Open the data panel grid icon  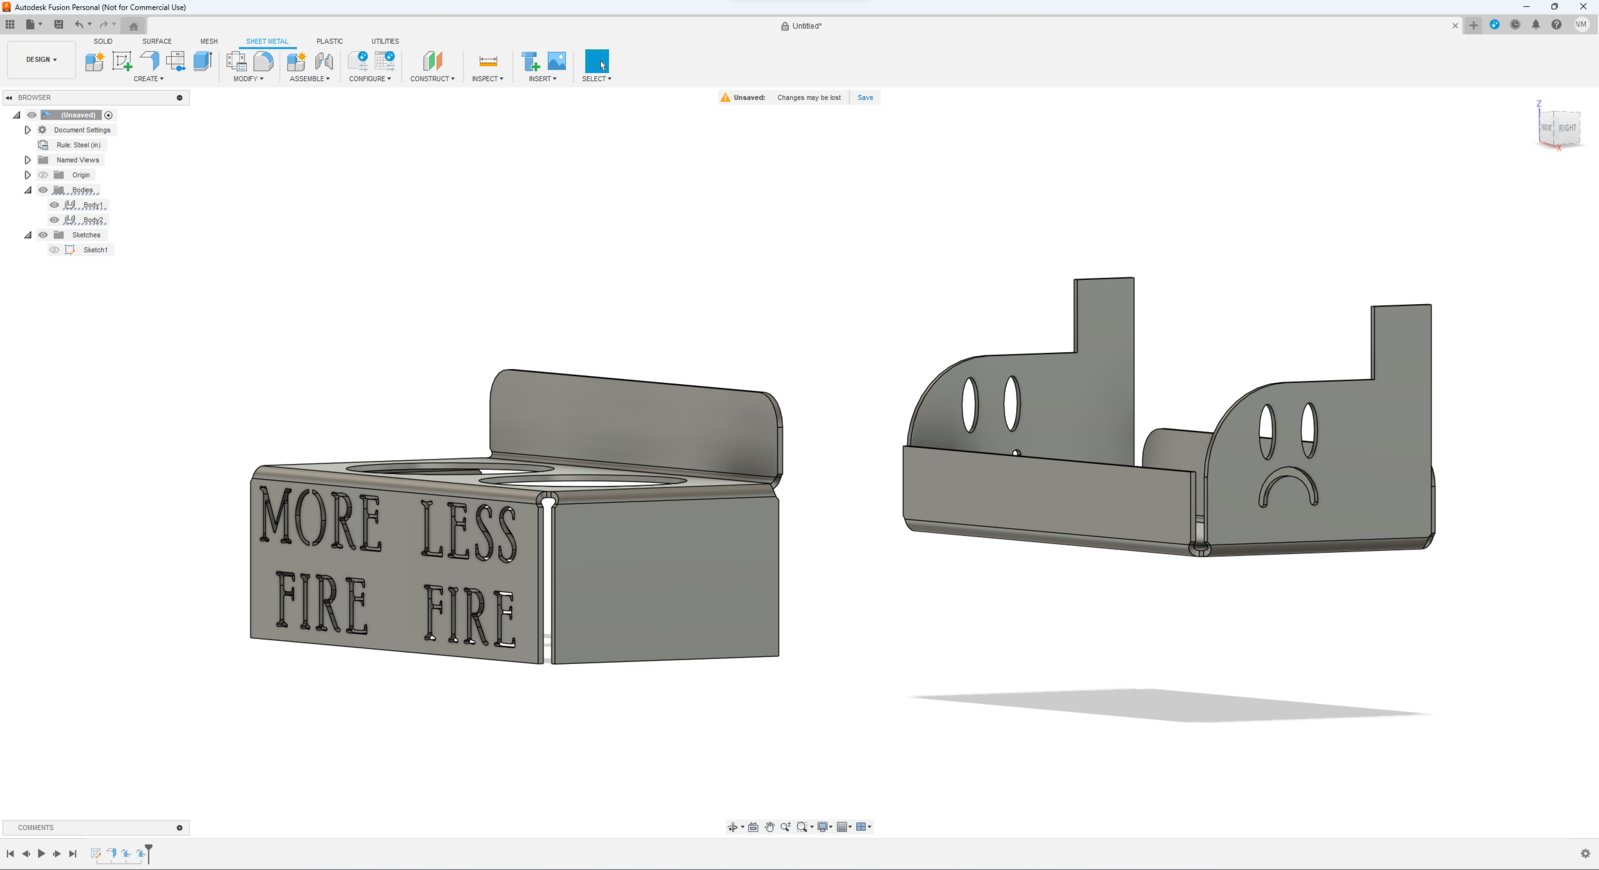click(10, 25)
